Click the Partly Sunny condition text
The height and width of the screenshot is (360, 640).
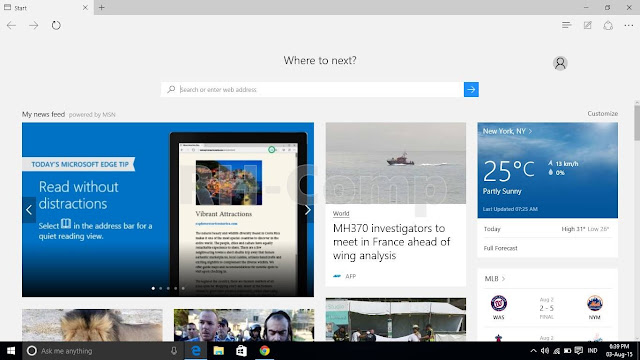click(x=502, y=191)
